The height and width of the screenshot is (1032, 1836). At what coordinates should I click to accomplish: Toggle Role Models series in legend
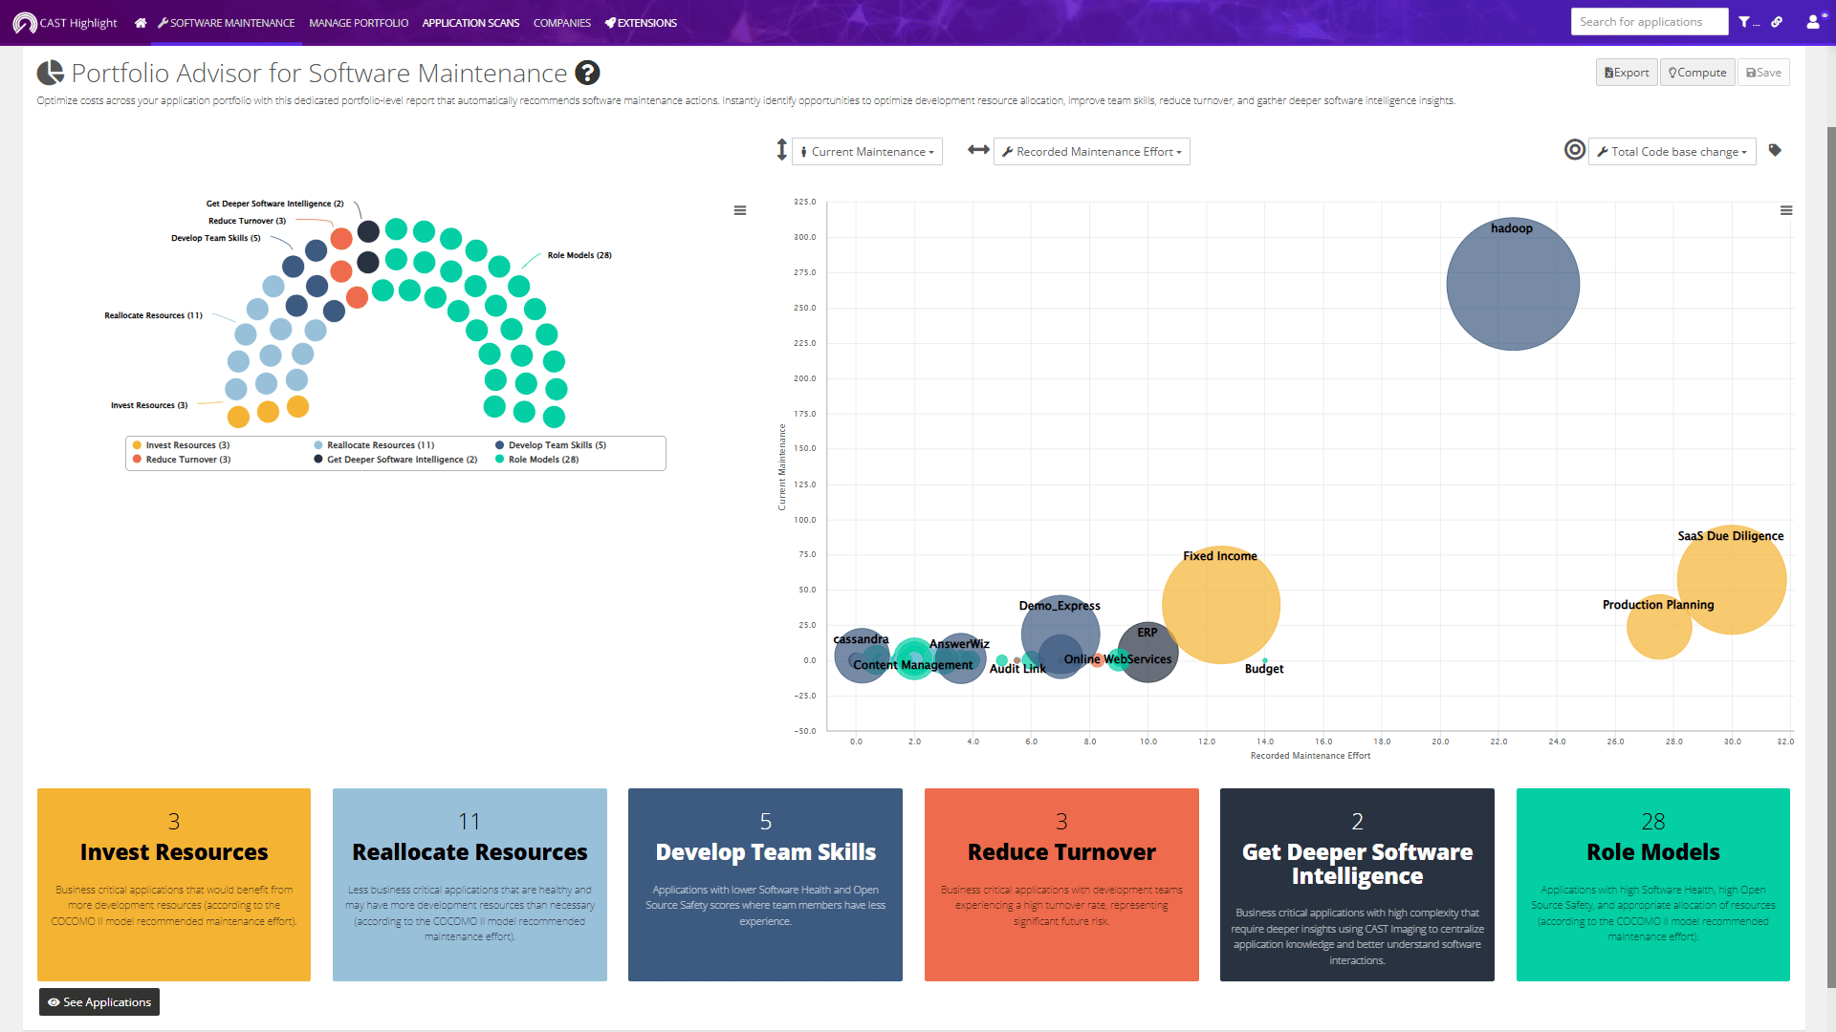coord(542,460)
